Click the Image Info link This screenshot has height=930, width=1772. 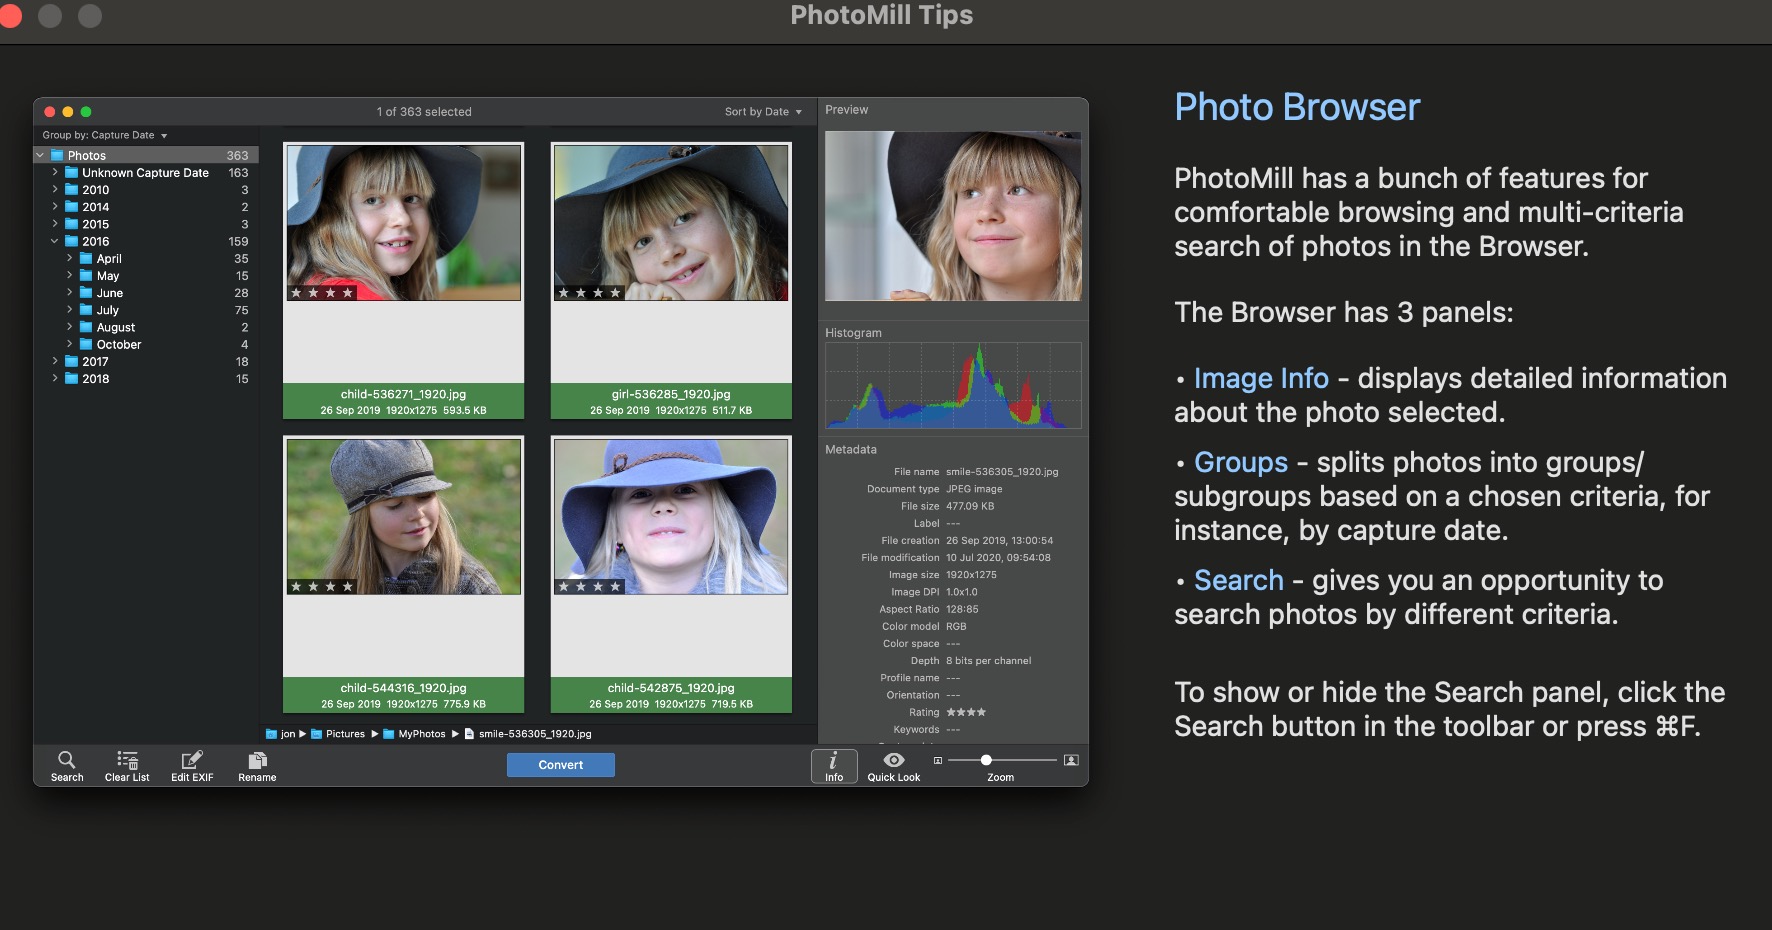coord(1261,378)
